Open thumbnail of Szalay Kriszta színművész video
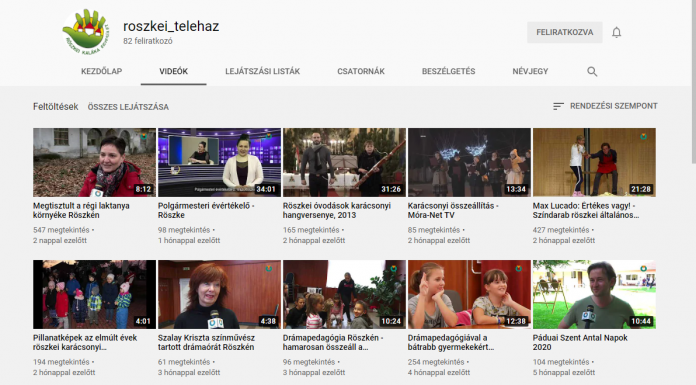 (x=219, y=294)
